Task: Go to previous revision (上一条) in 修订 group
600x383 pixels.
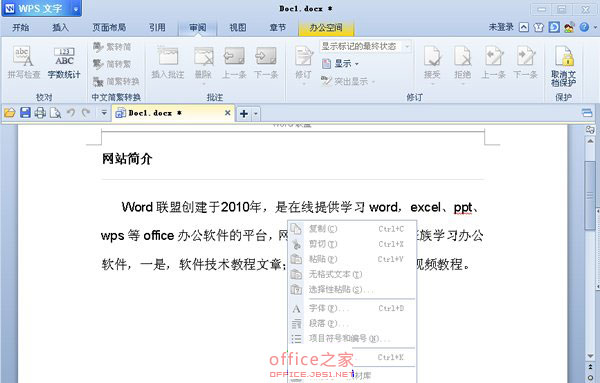Action: click(x=494, y=62)
